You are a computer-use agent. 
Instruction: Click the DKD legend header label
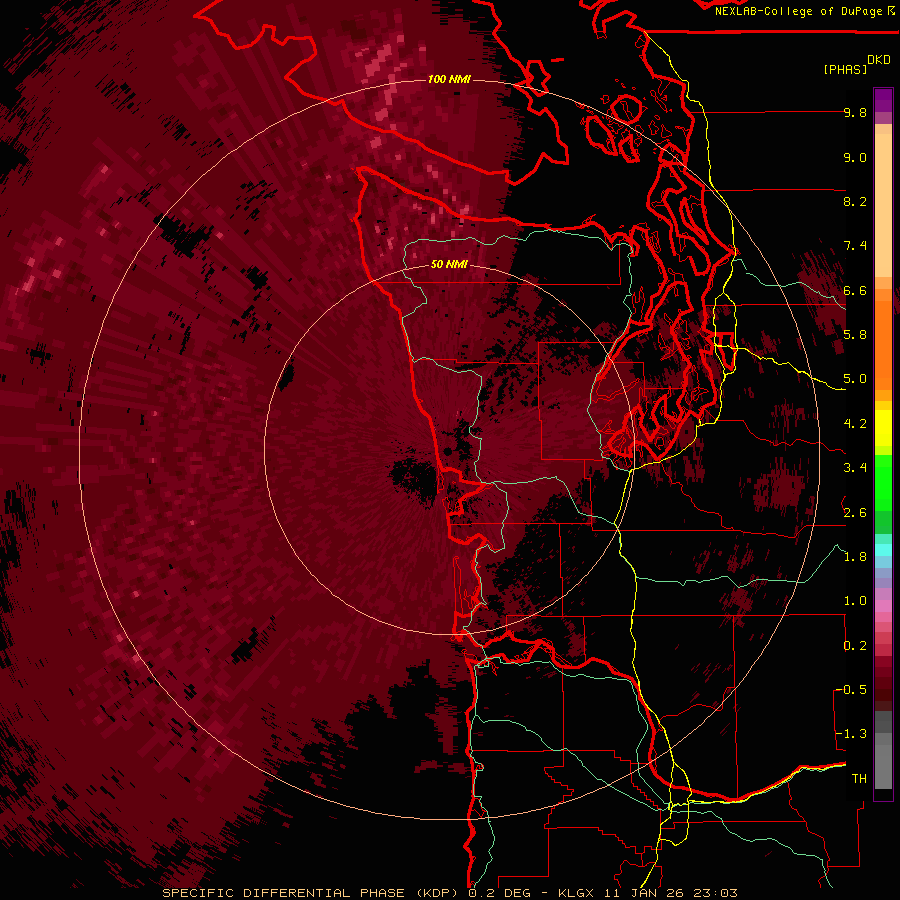pos(879,60)
